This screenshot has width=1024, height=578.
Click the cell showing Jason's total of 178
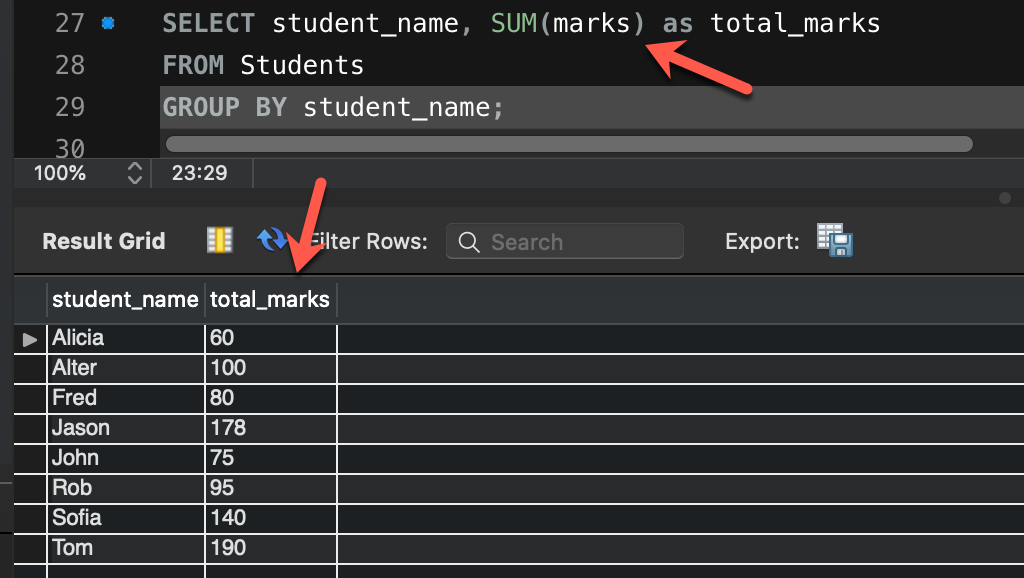point(270,428)
